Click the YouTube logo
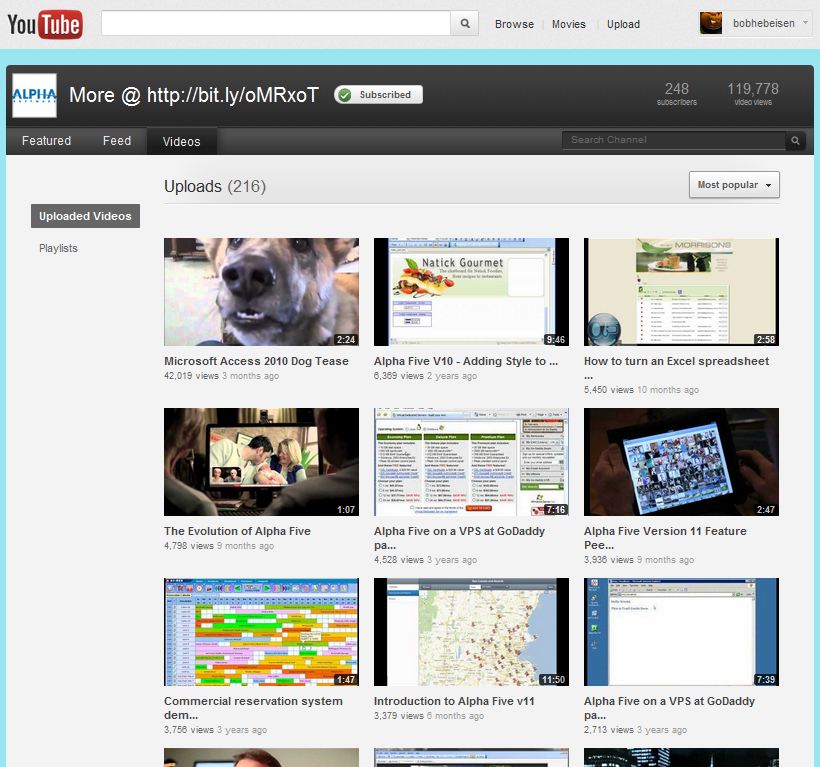Viewport: 820px width, 767px height. click(x=44, y=24)
